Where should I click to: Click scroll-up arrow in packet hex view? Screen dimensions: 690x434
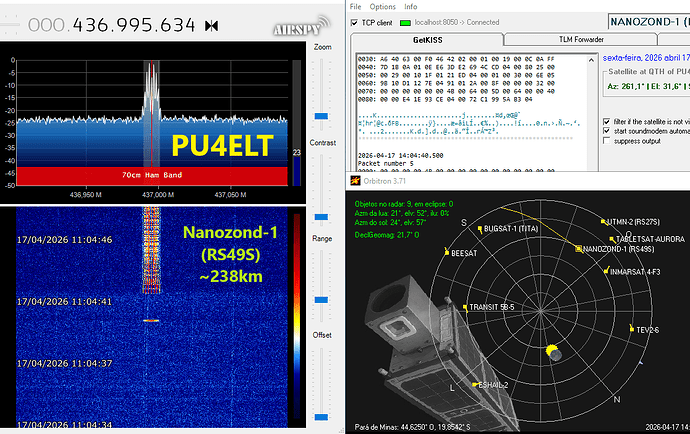point(591,60)
